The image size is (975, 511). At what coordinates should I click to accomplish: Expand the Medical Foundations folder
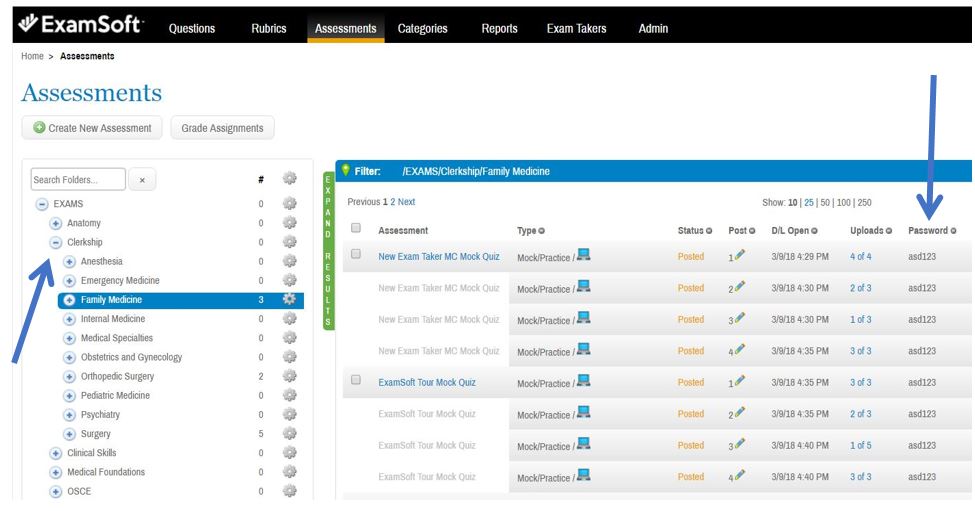pos(57,472)
